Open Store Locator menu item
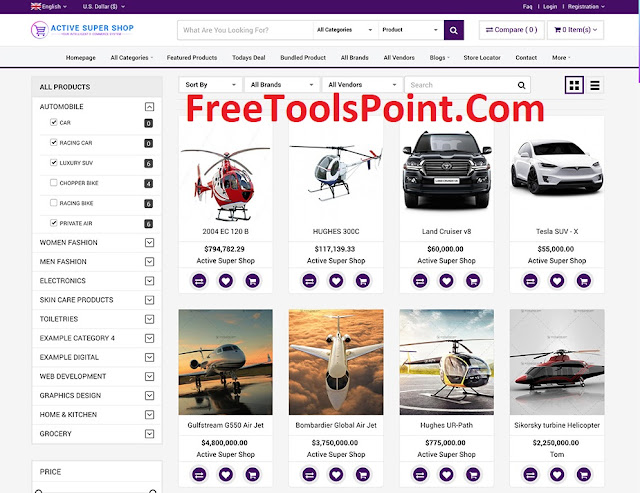Image resolution: width=640 pixels, height=493 pixels. [482, 58]
